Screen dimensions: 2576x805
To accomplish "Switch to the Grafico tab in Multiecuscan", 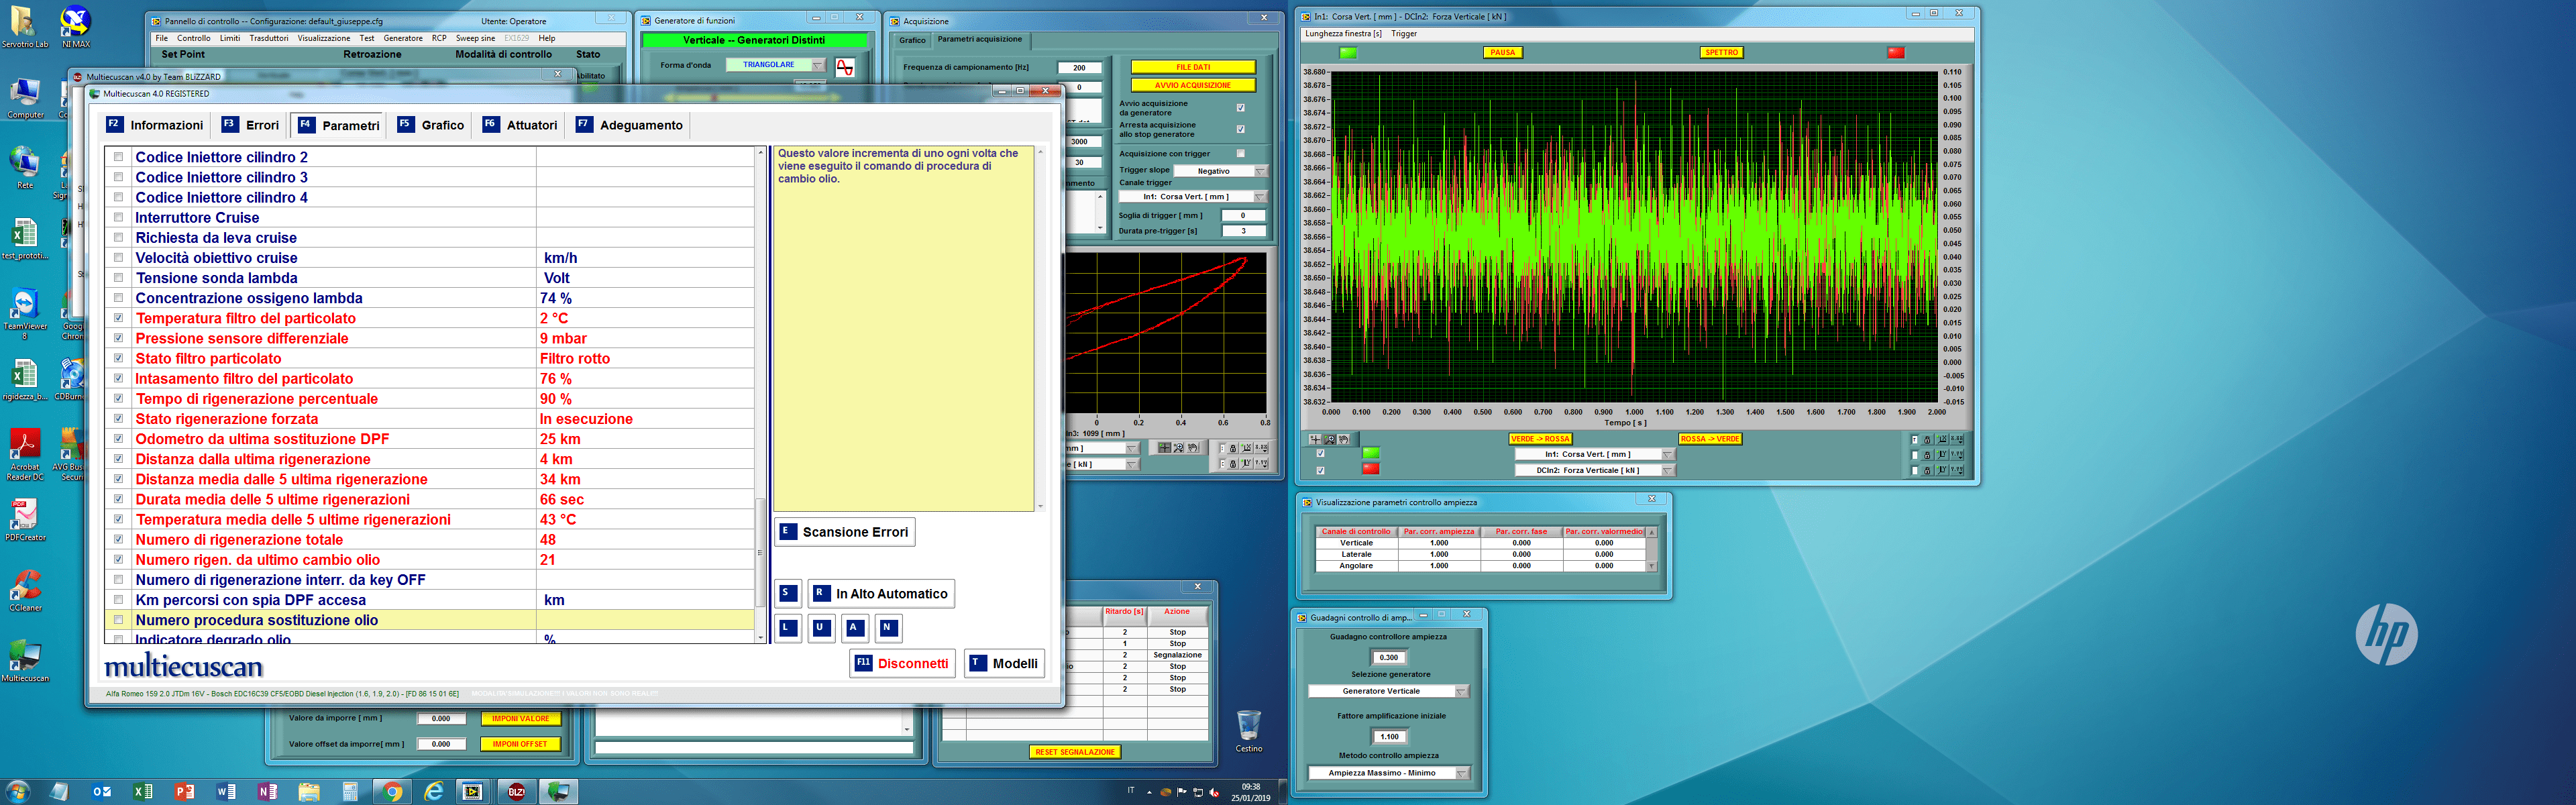I will point(431,125).
